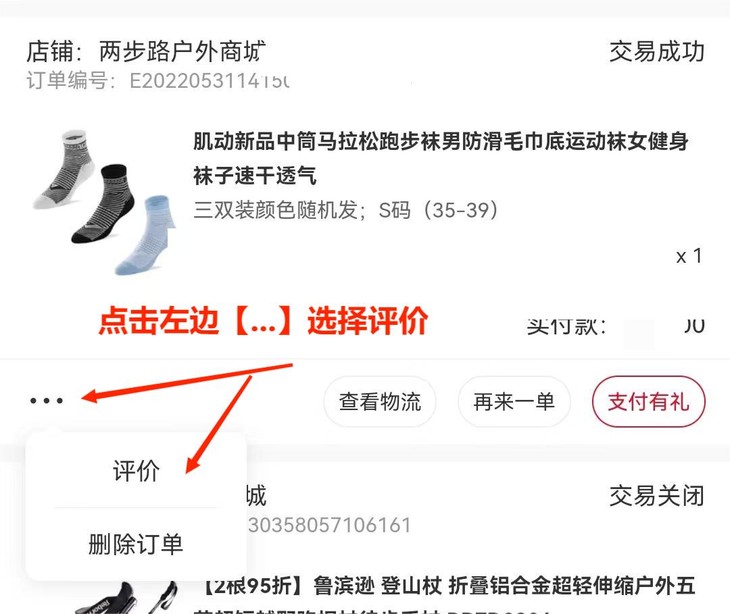Viewport: 730px width, 614px height.
Task: Click the 交易成功 order status label
Action: (x=656, y=51)
